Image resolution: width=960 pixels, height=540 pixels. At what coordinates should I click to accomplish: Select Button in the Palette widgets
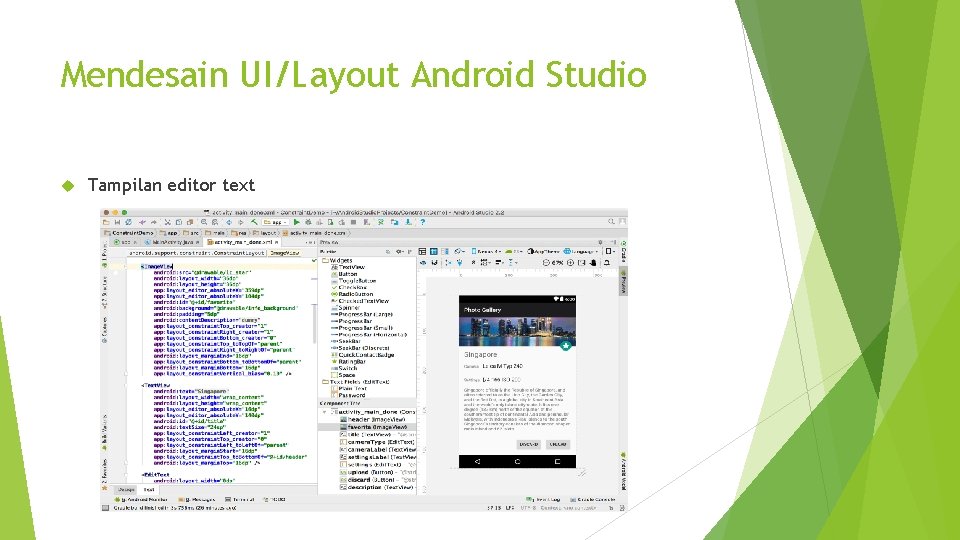point(343,274)
